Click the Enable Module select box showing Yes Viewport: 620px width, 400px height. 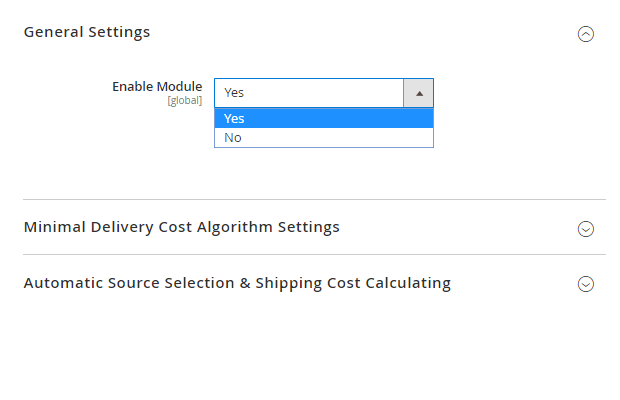click(309, 93)
